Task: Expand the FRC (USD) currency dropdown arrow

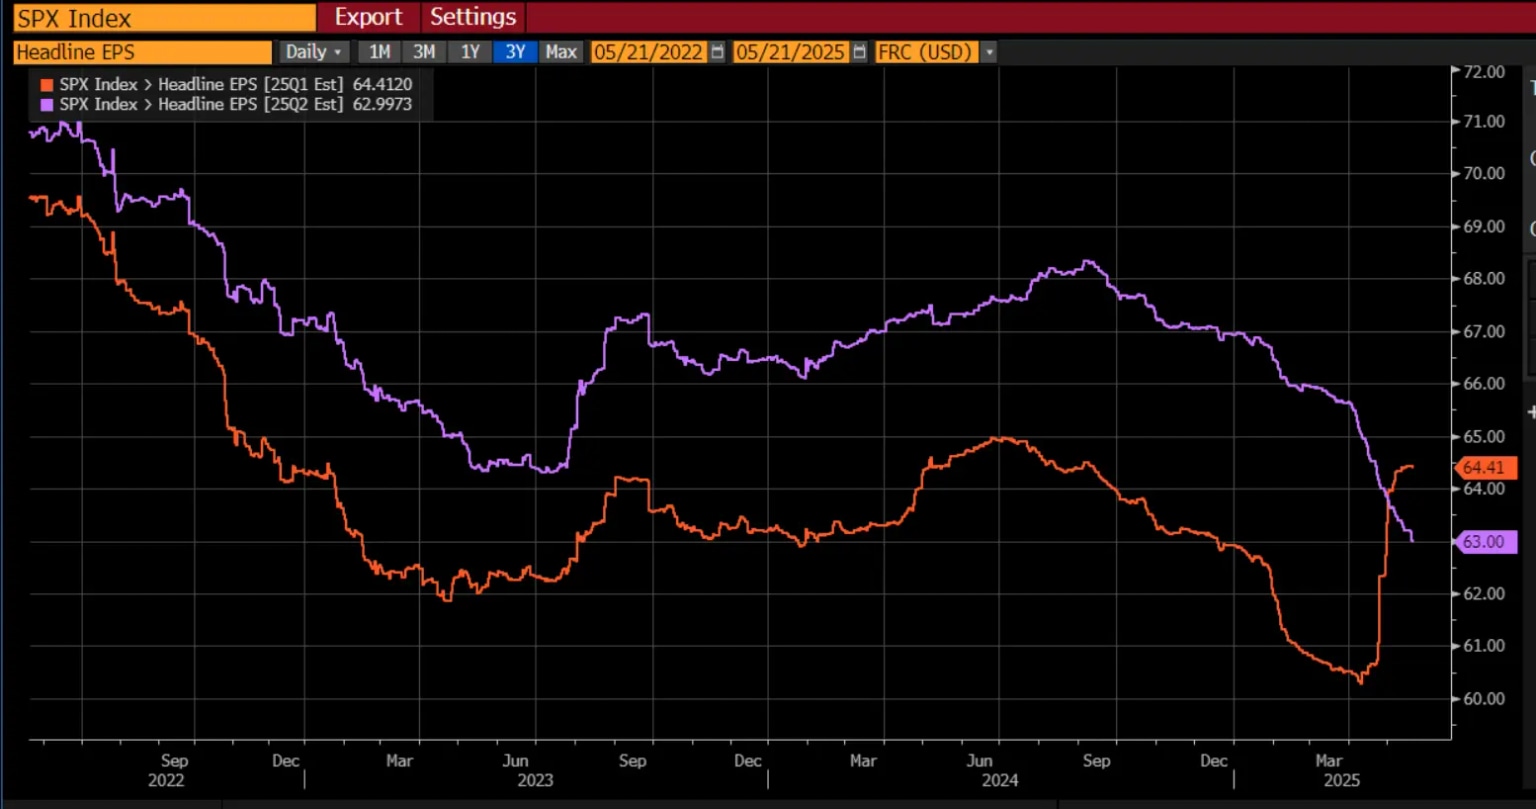Action: pos(989,52)
